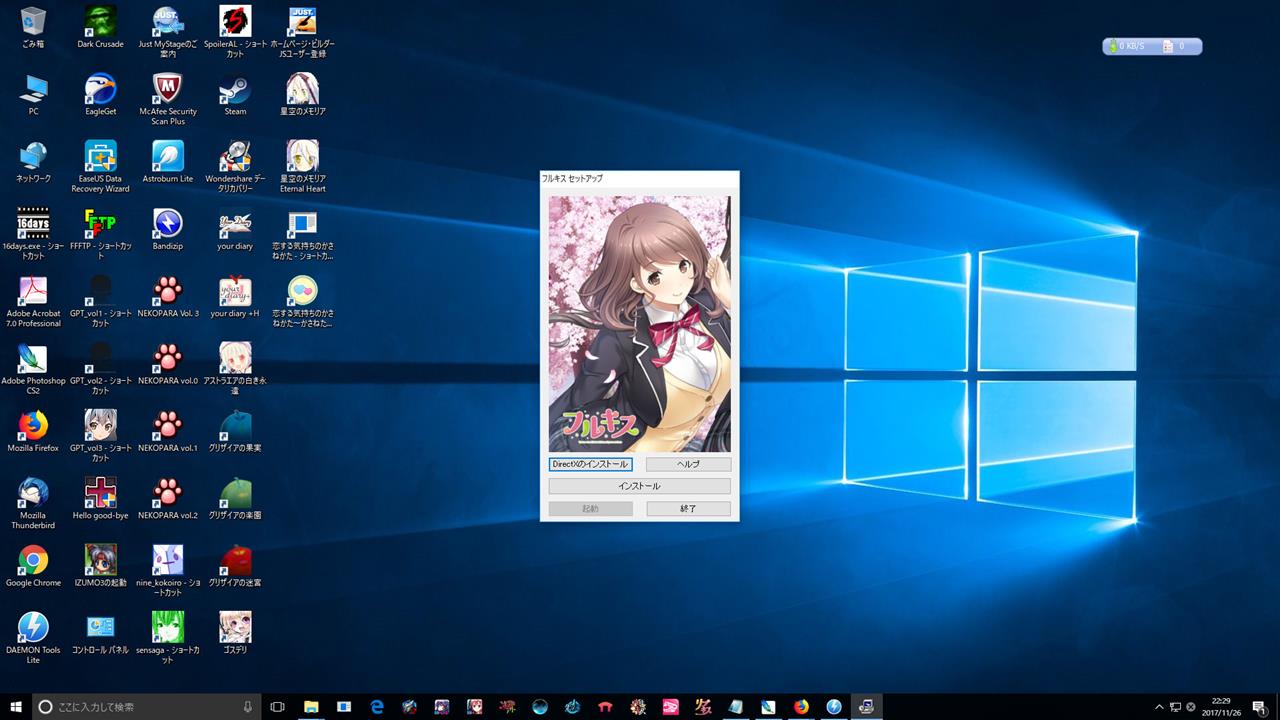
Task: Select the Mozilla Thunderbird desktop icon
Action: coord(33,503)
